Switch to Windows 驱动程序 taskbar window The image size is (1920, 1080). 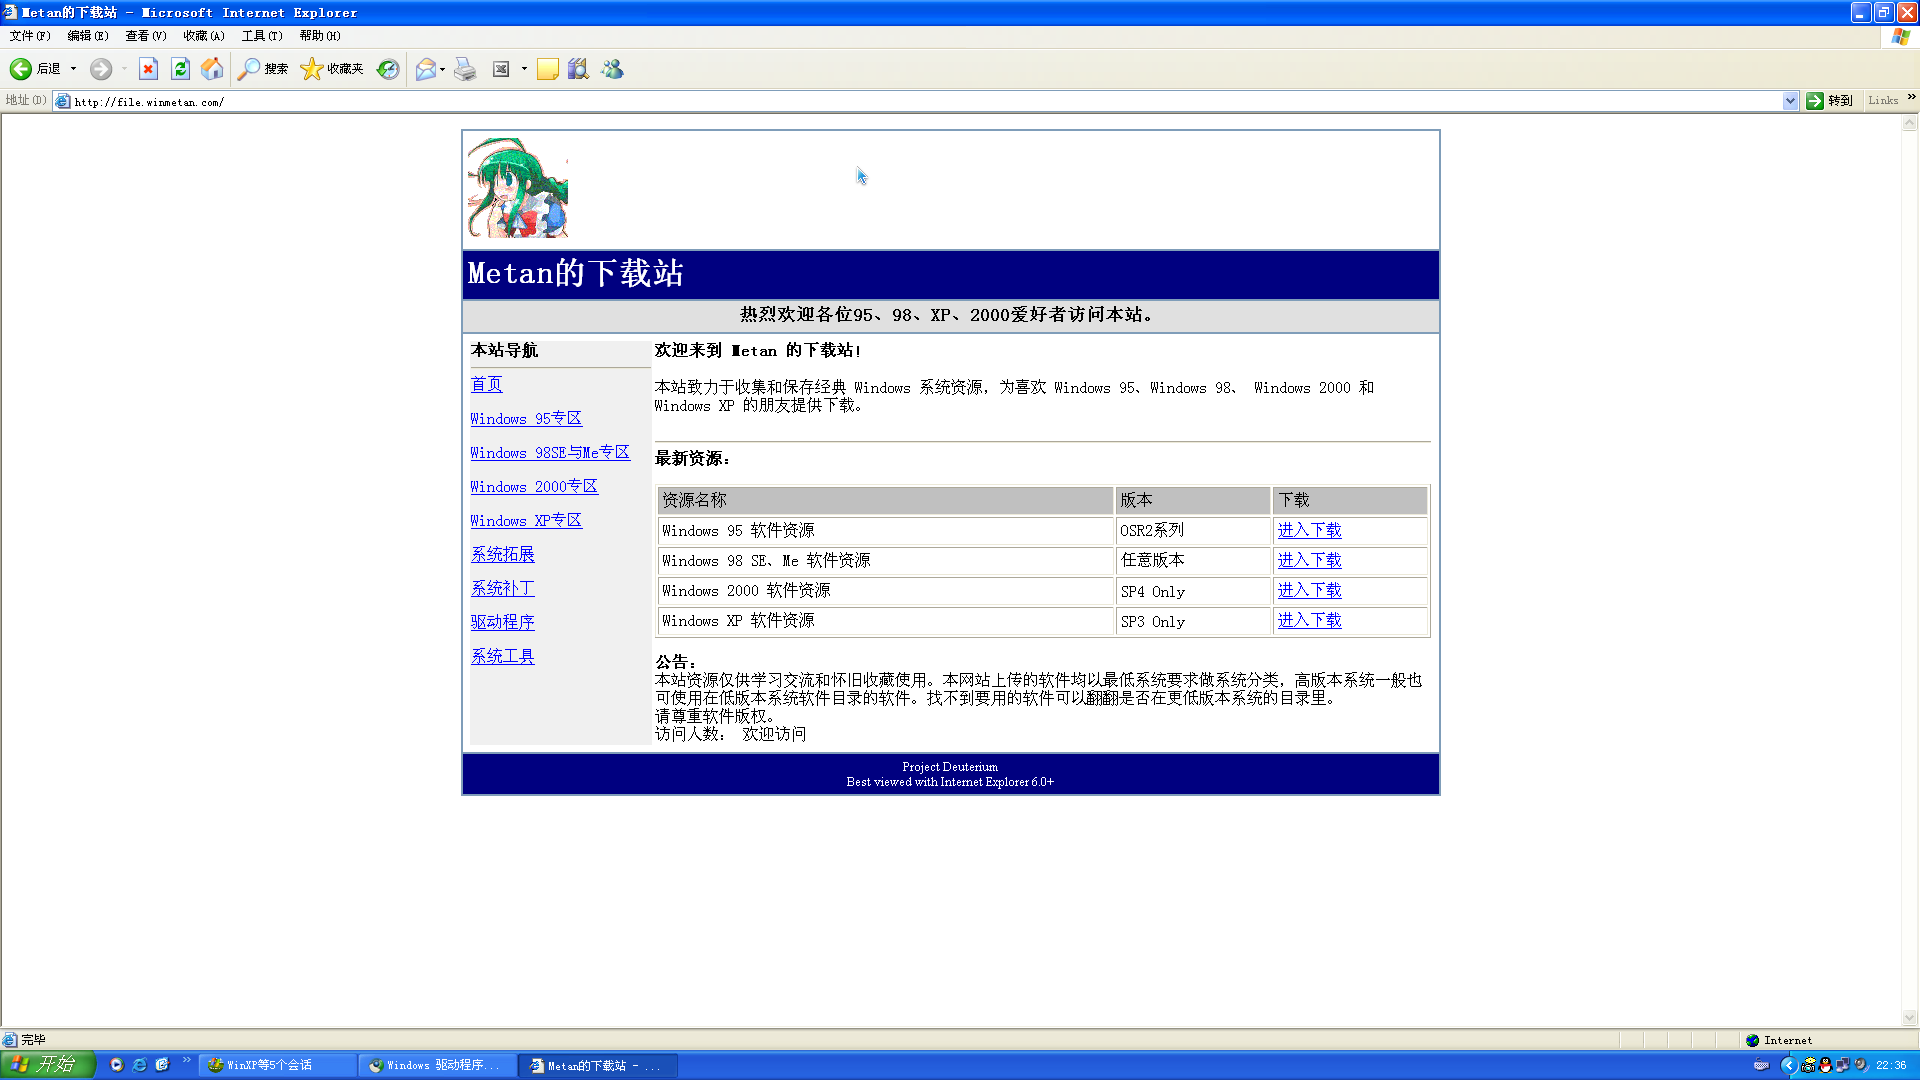tap(438, 1066)
